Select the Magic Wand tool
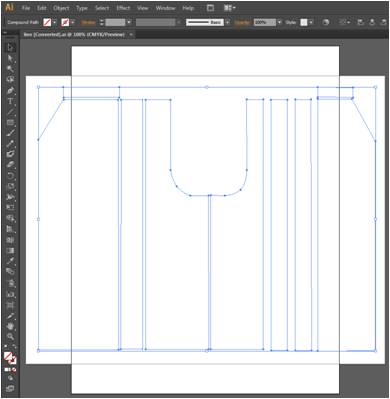 click(x=10, y=69)
